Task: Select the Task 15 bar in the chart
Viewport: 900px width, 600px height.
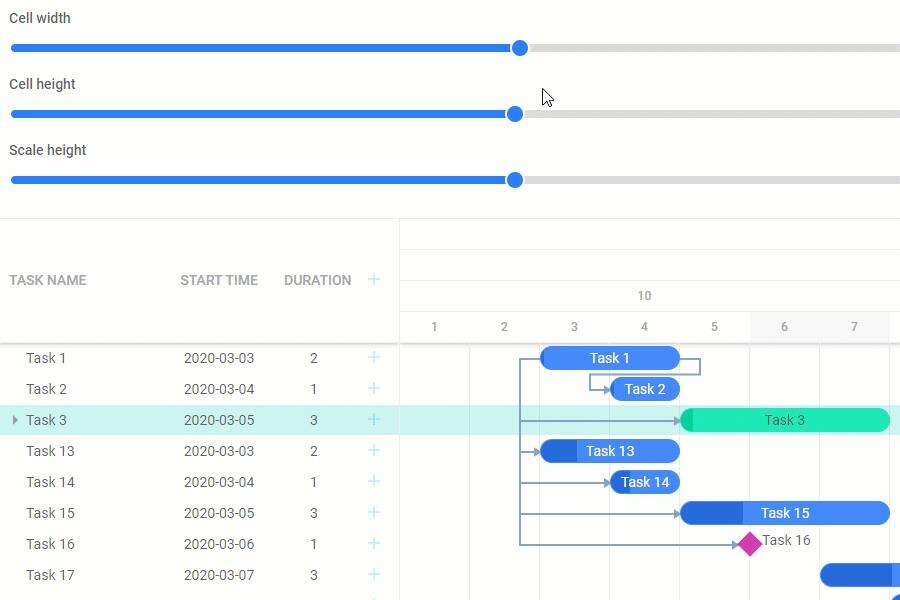Action: pos(785,513)
